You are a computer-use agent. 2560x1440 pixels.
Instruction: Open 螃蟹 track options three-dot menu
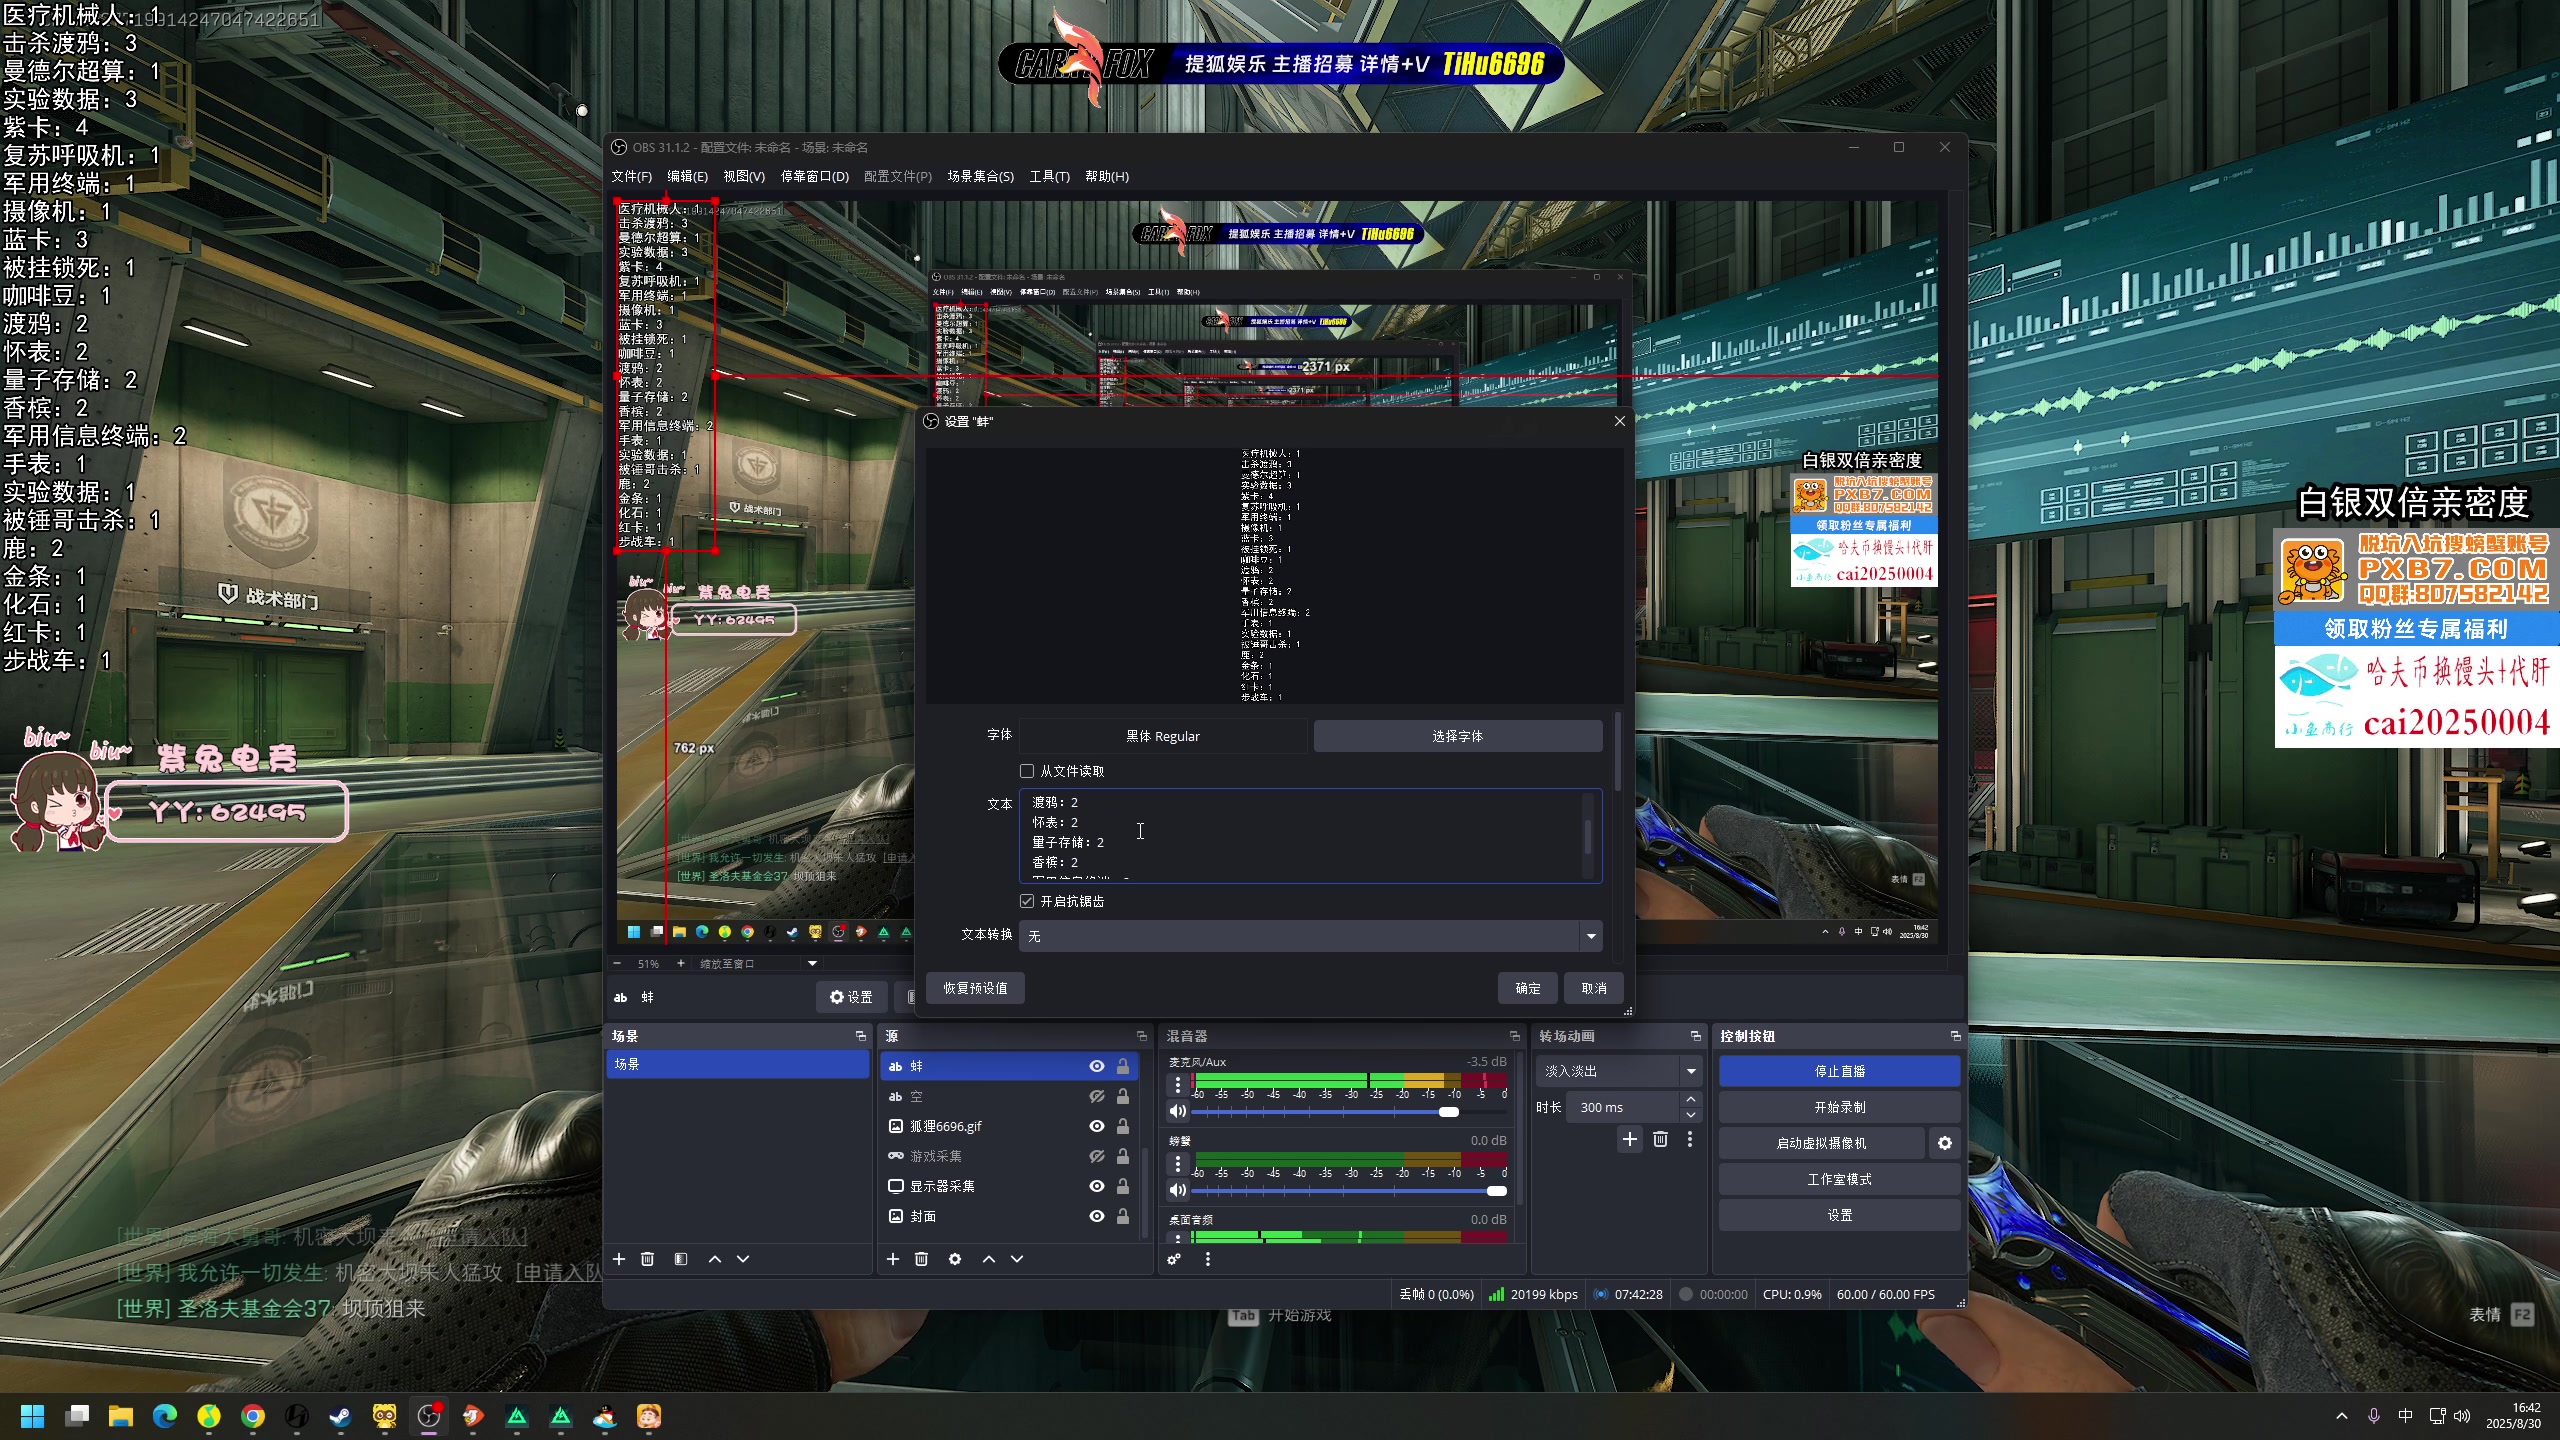tap(1178, 1163)
